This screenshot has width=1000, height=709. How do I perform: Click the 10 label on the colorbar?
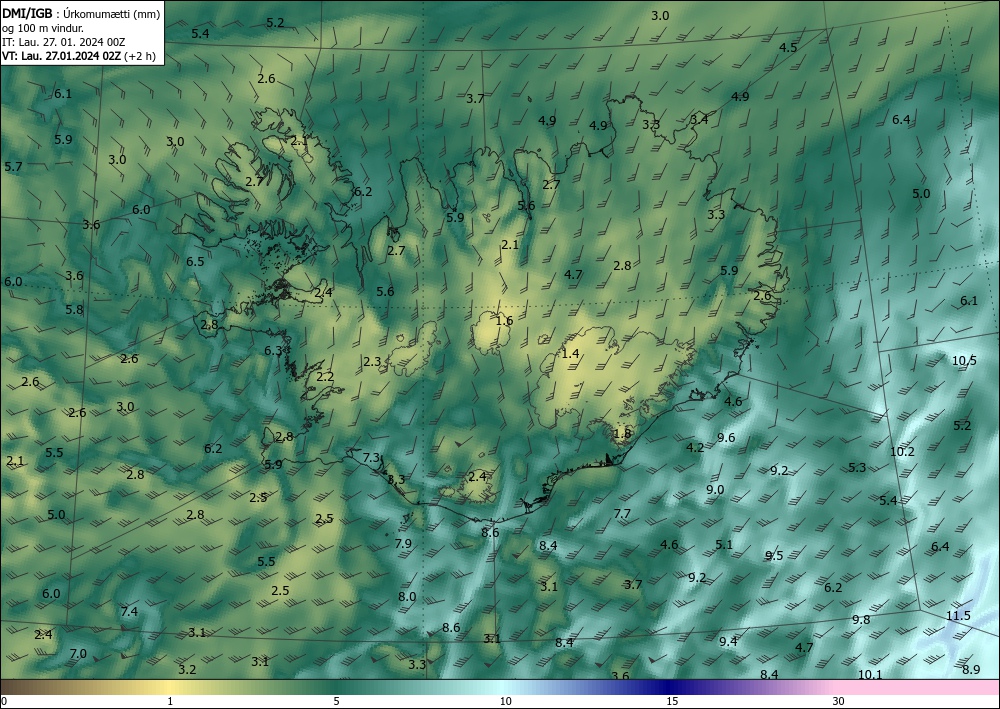click(505, 701)
